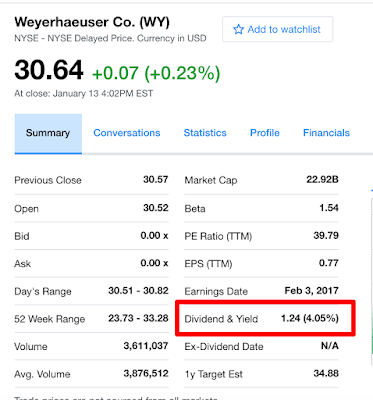Click the Previous Close row label
373x400 pixels.
[48, 180]
